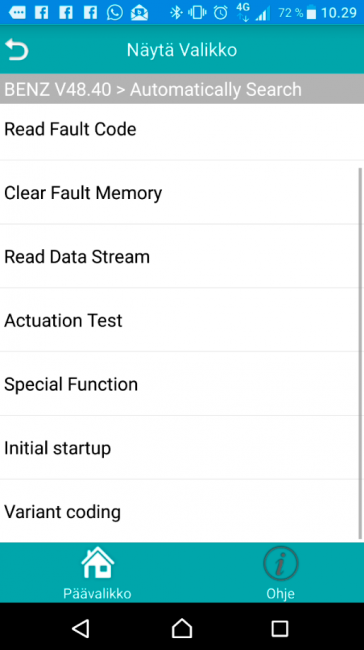Image resolution: width=364 pixels, height=650 pixels.
Task: Tap Android home navigation icon
Action: pos(182,628)
